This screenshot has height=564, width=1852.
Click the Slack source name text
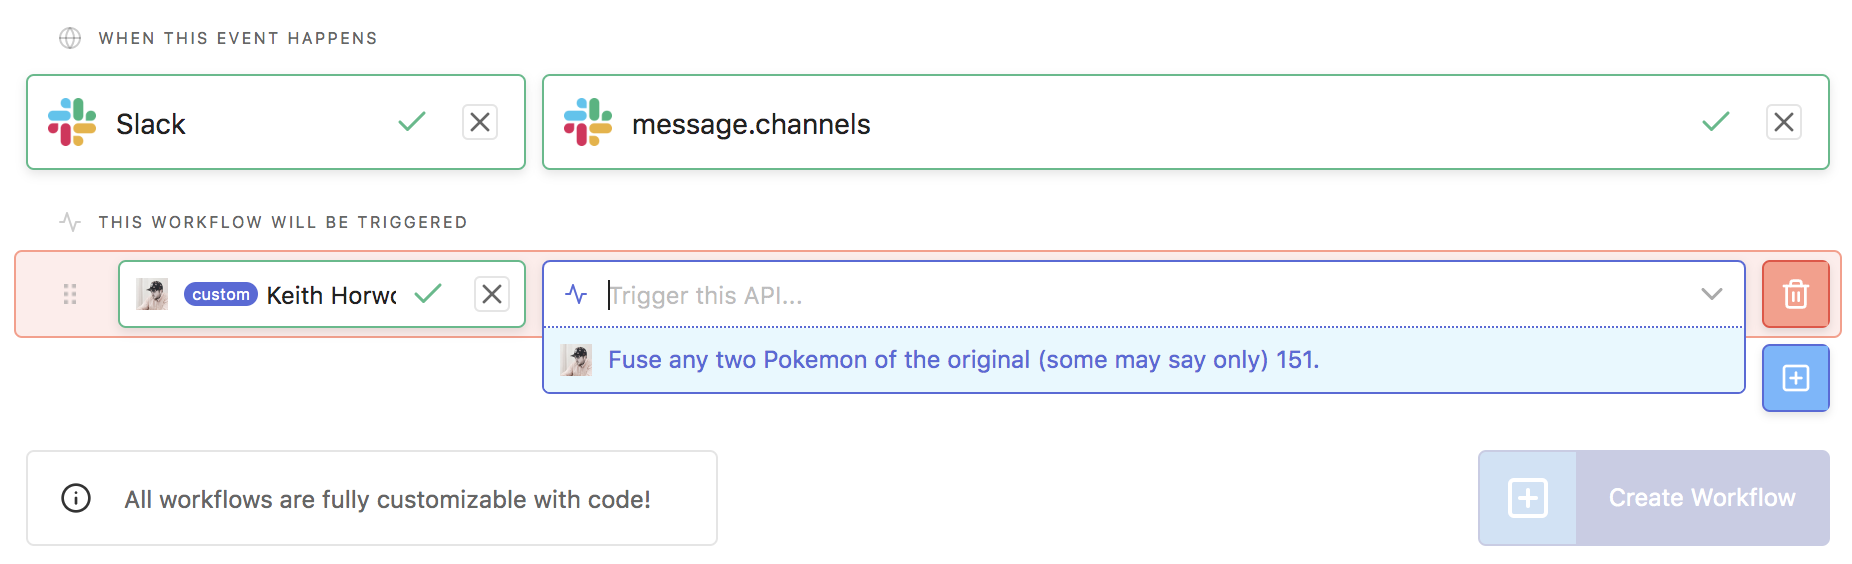tap(151, 124)
